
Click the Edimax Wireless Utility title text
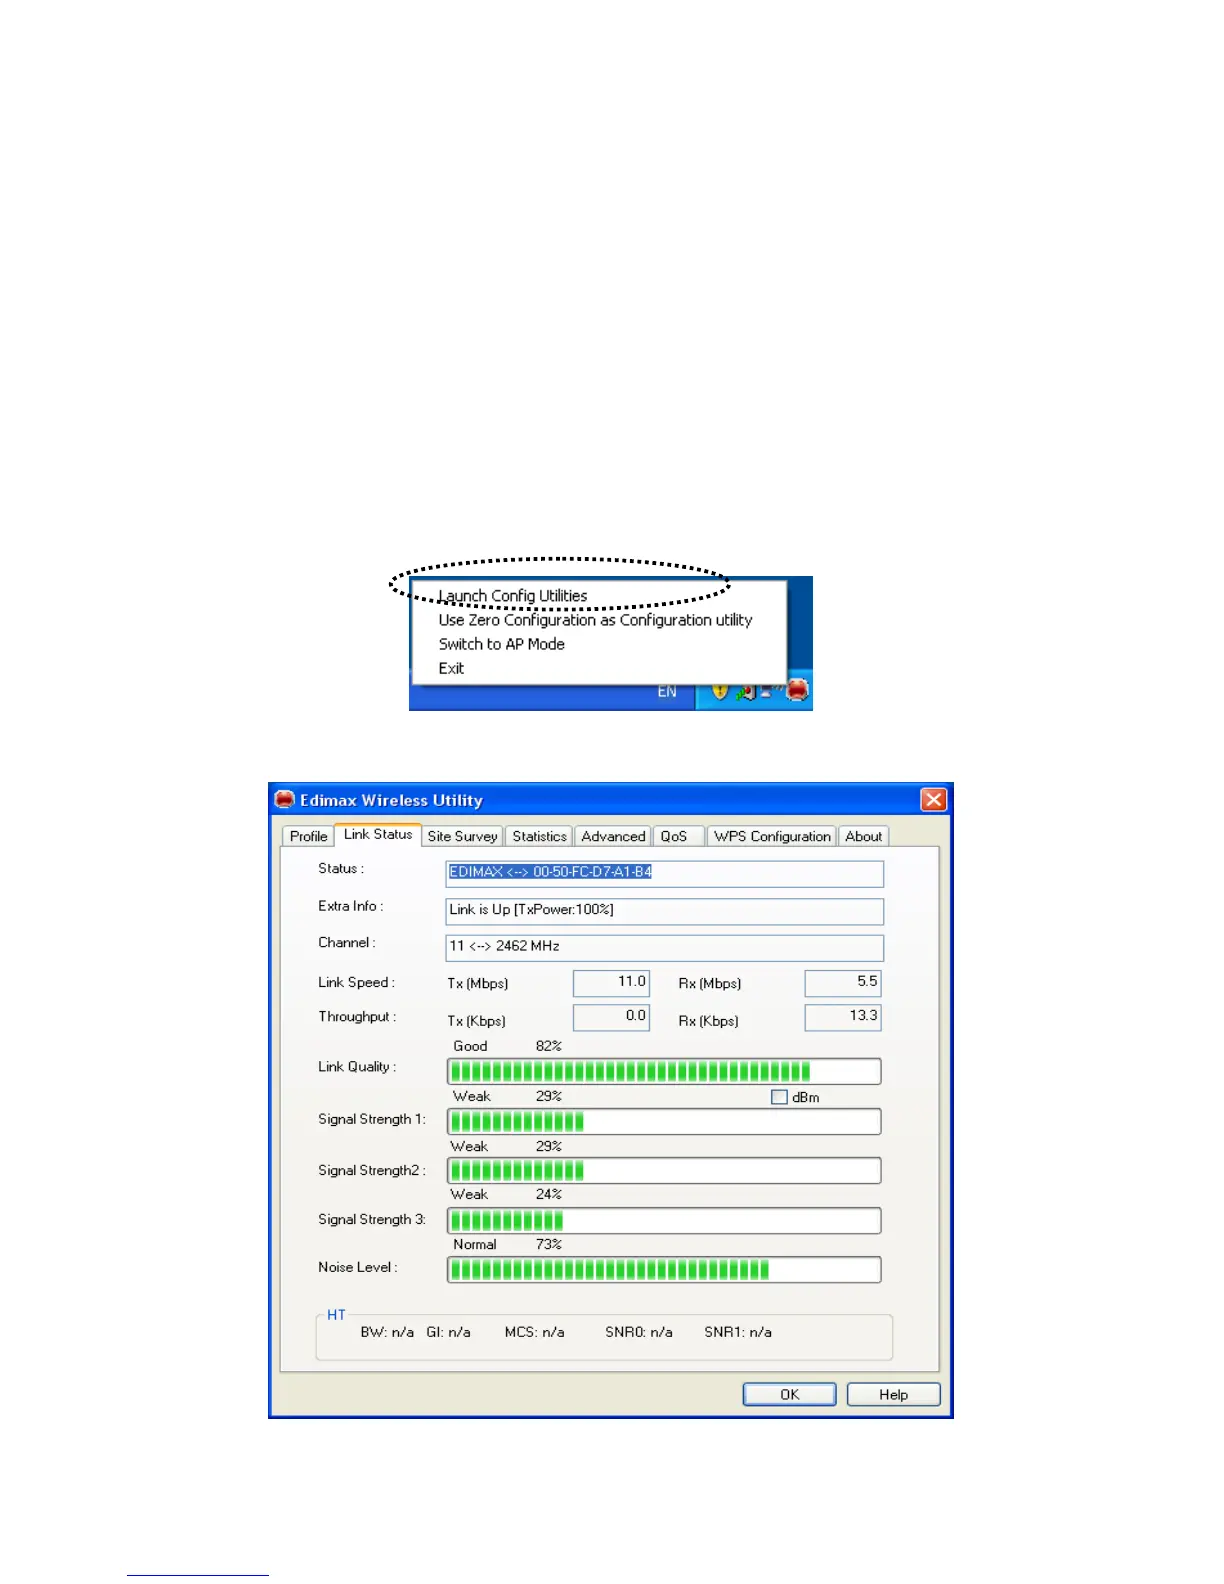tap(391, 800)
